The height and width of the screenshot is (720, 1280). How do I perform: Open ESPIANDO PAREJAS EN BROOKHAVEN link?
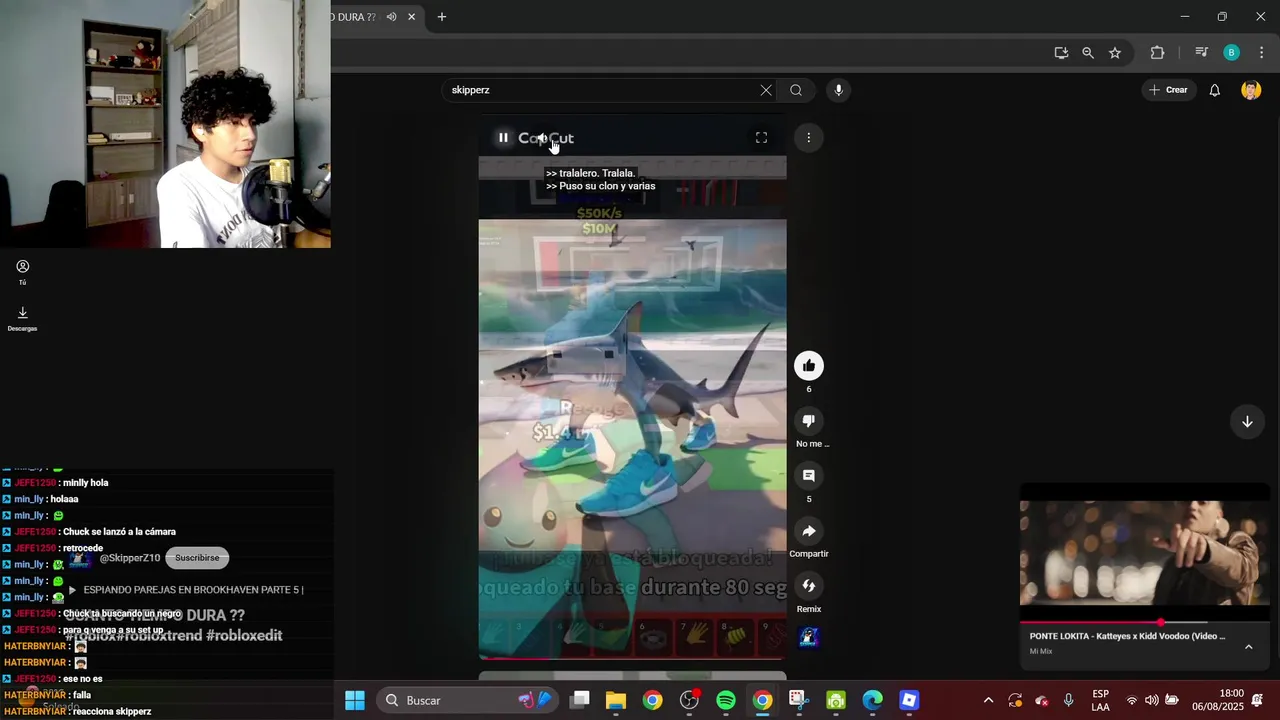pyautogui.click(x=193, y=590)
